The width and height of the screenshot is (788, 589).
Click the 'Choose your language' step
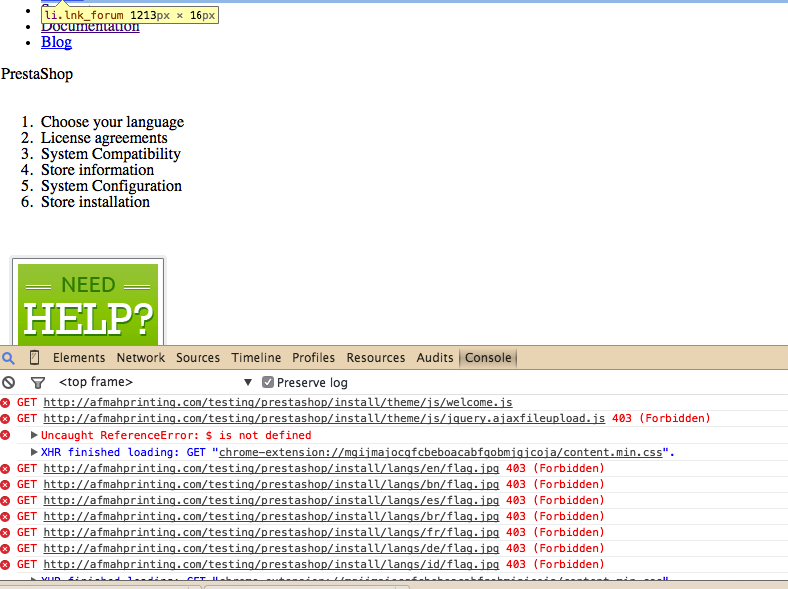(x=113, y=122)
